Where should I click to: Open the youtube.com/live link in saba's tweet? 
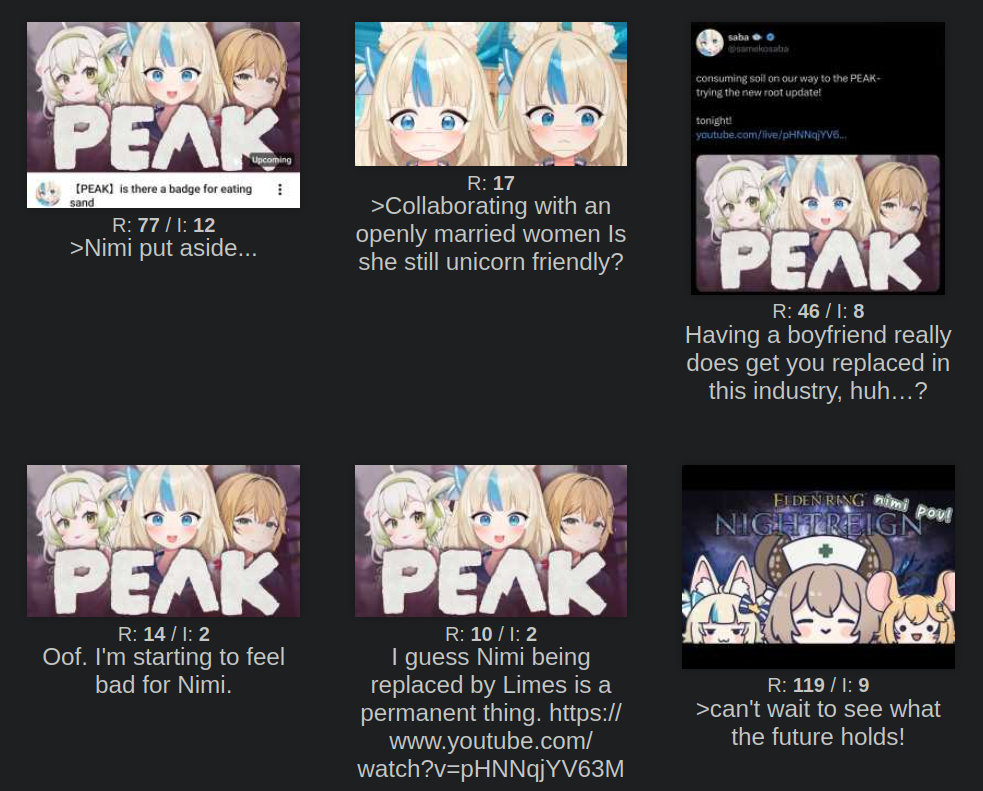[x=770, y=135]
